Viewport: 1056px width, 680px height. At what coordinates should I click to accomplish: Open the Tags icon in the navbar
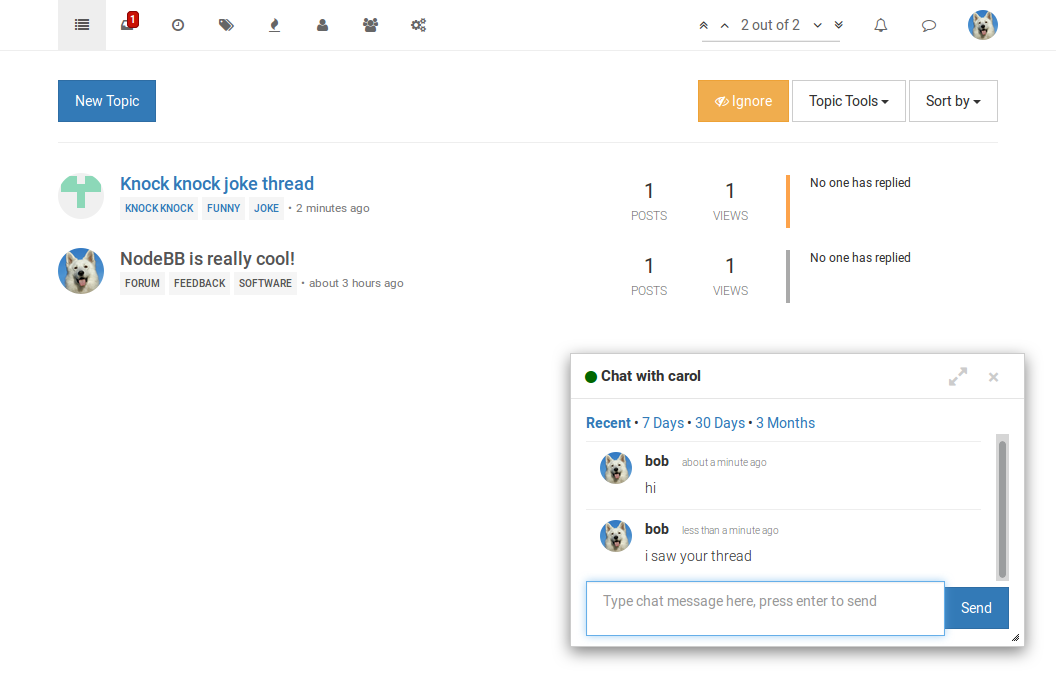(225, 25)
